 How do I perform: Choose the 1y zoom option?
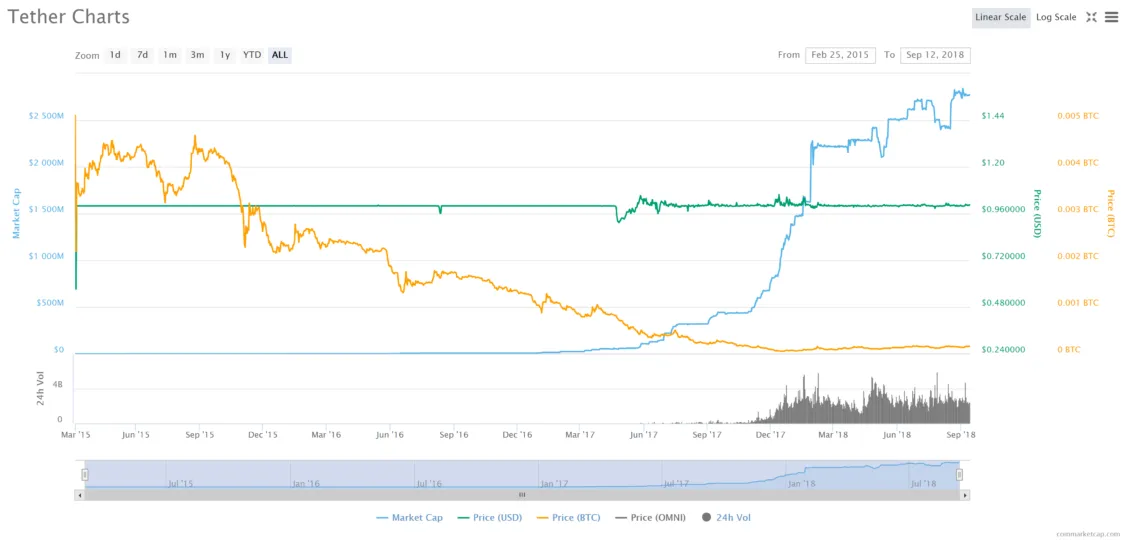pos(225,55)
